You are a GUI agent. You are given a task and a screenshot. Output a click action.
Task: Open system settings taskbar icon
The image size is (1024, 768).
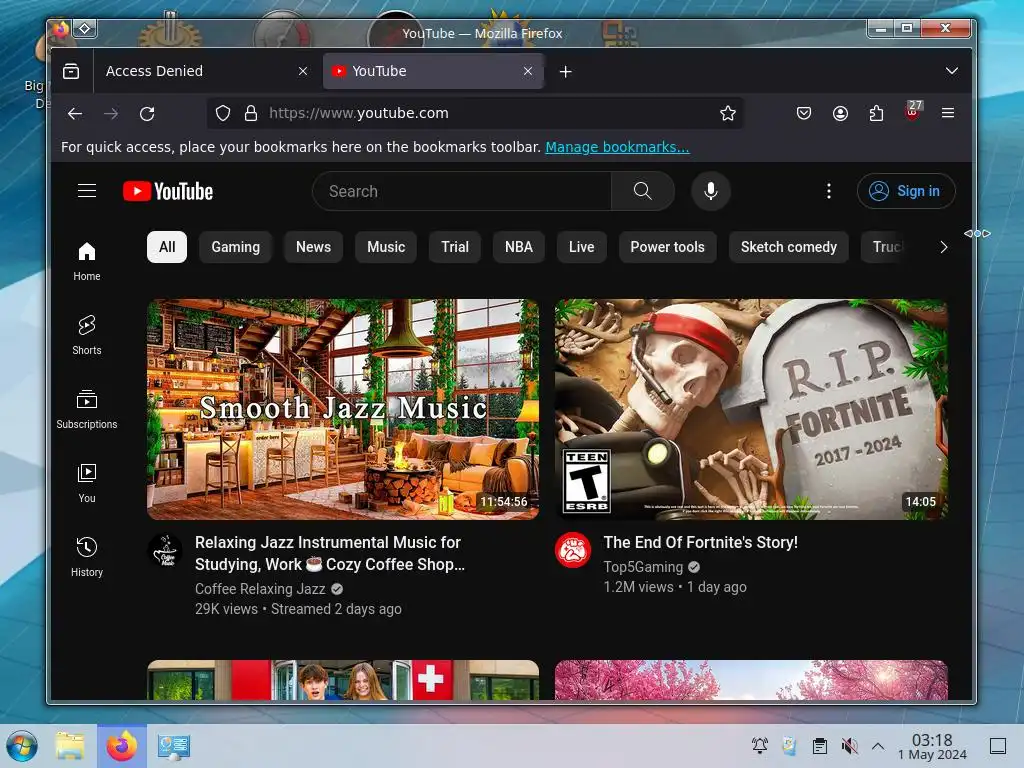click(174, 746)
